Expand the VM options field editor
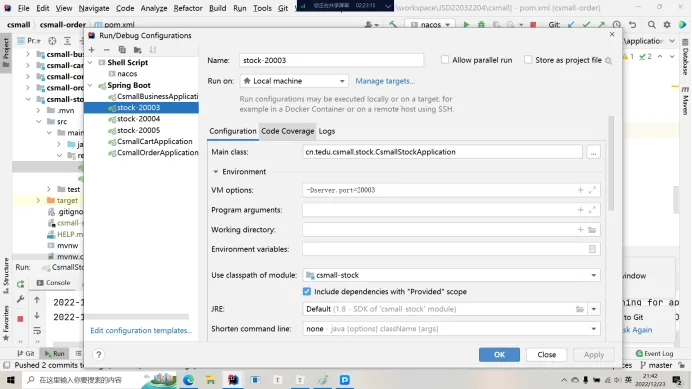The height and width of the screenshot is (389, 692). click(592, 190)
